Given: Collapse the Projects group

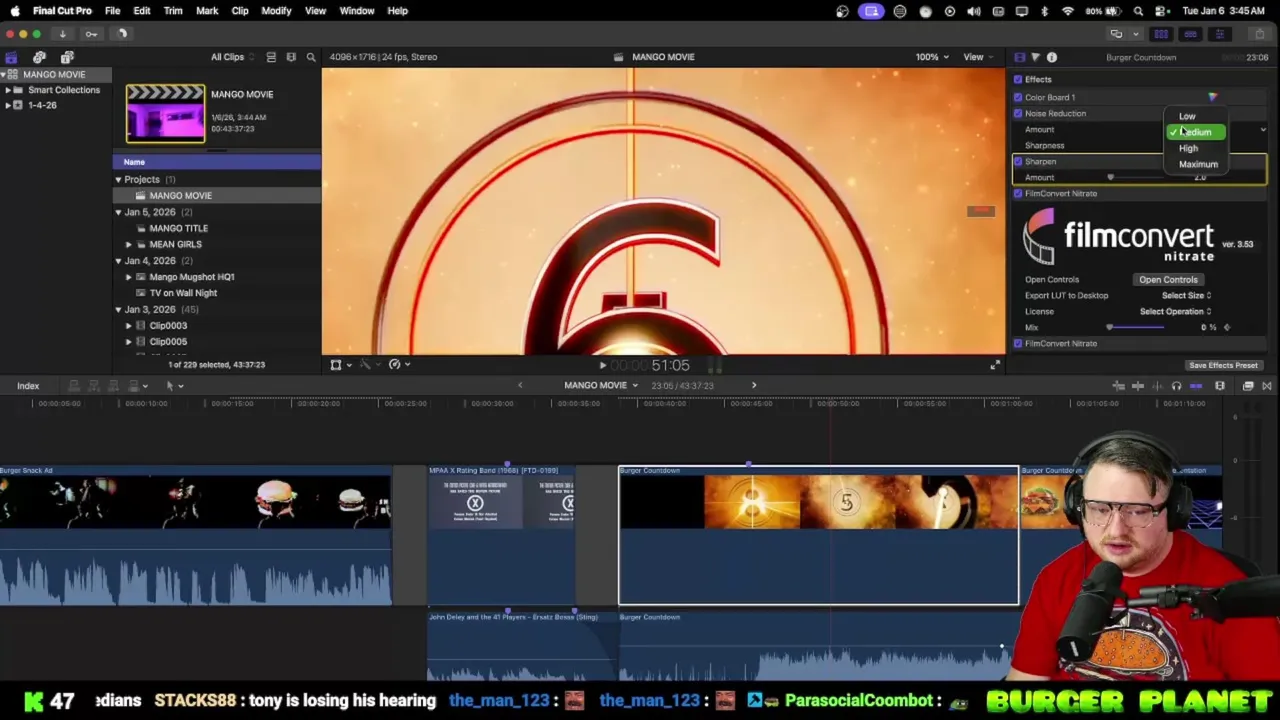Looking at the screenshot, I should [x=118, y=180].
